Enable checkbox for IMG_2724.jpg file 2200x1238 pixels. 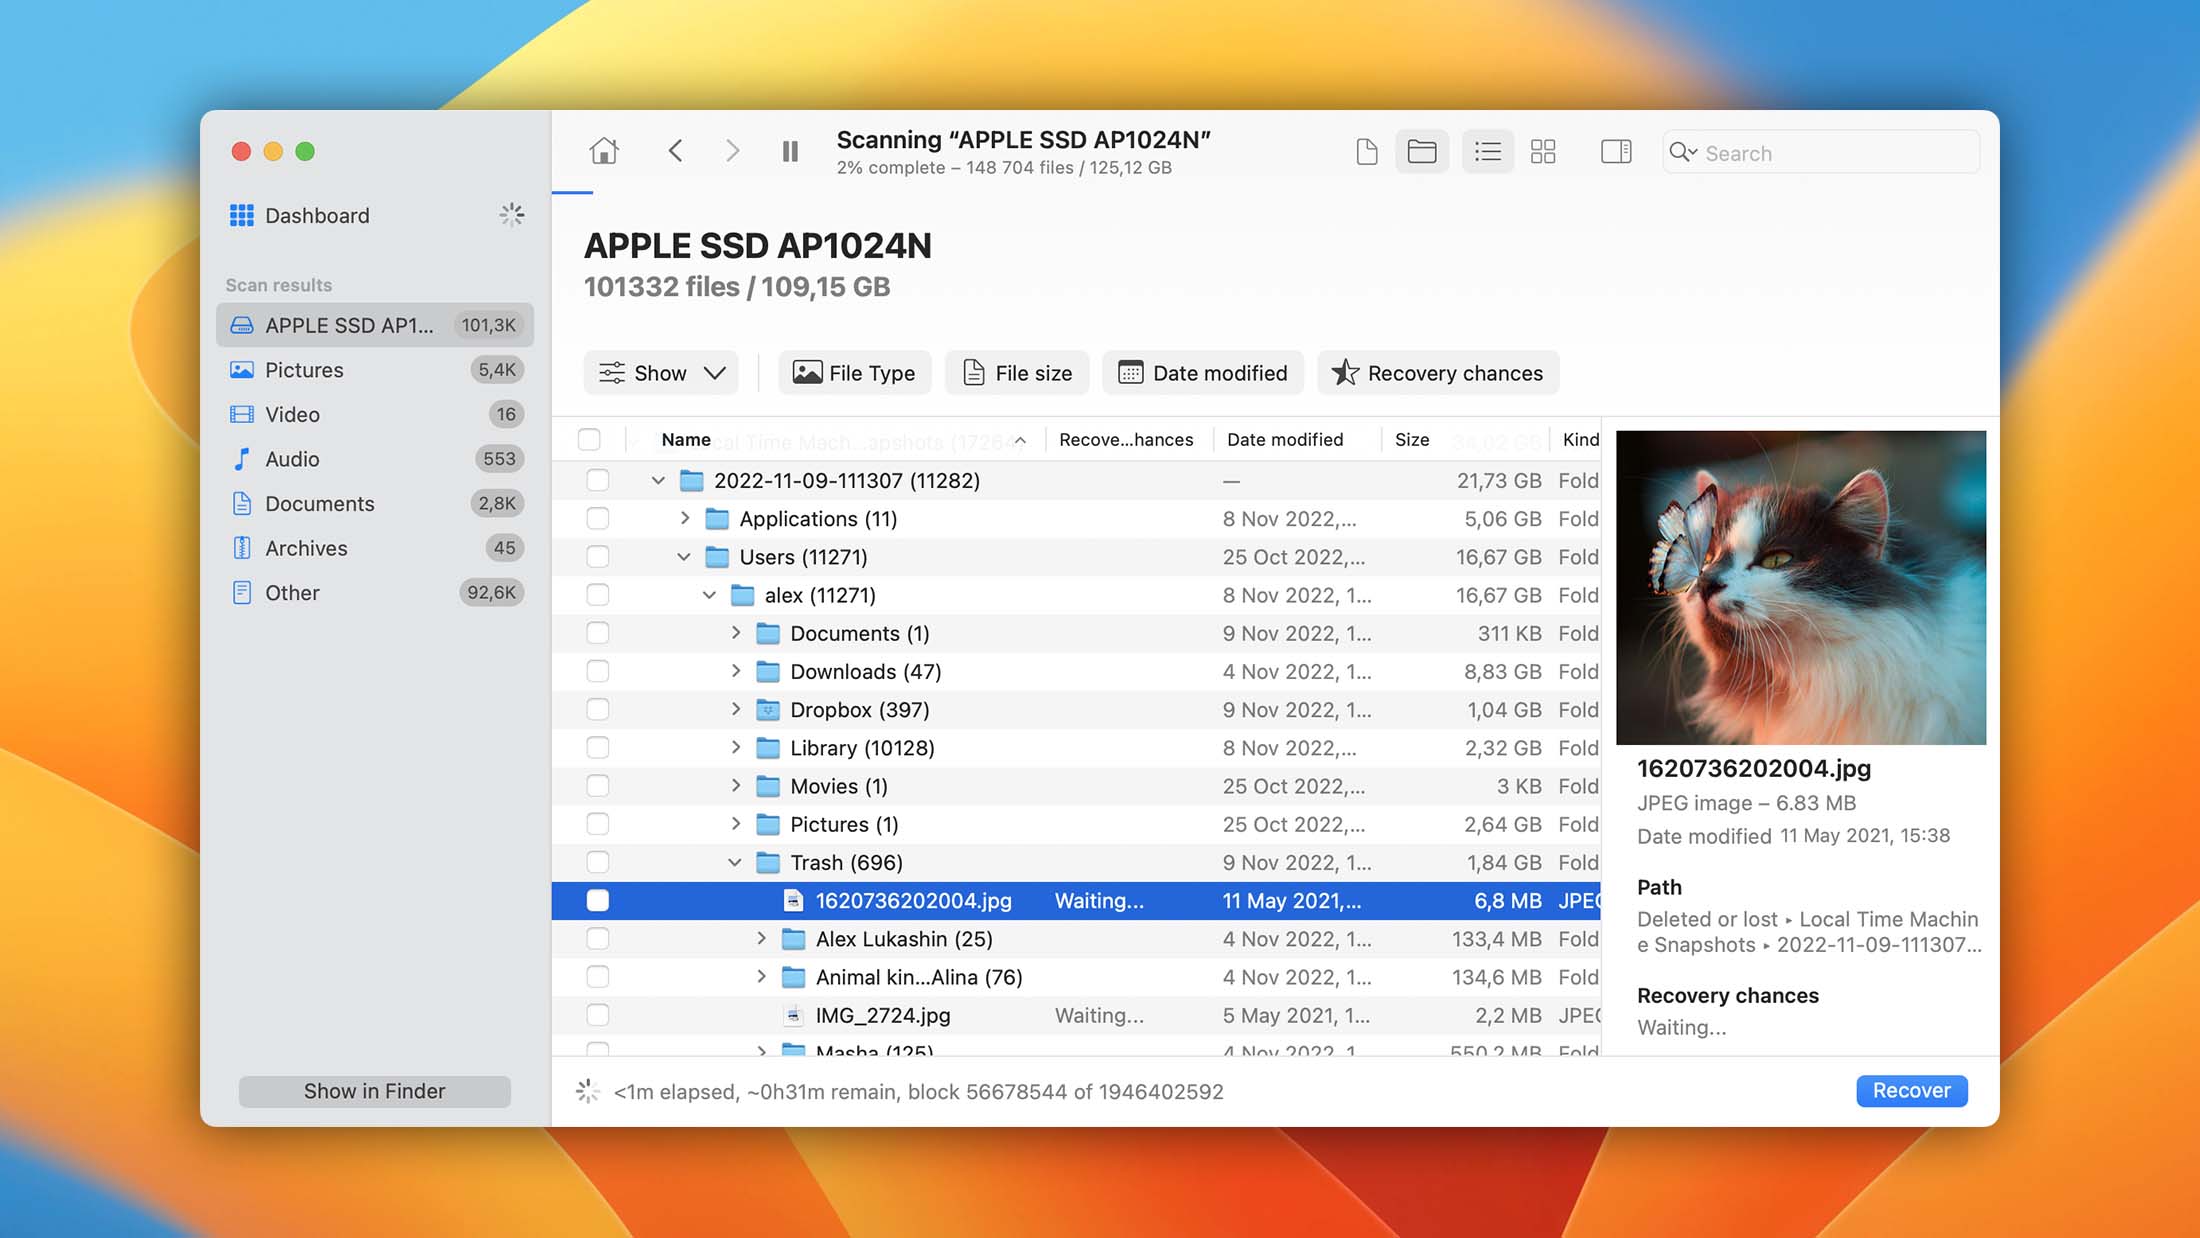595,1014
